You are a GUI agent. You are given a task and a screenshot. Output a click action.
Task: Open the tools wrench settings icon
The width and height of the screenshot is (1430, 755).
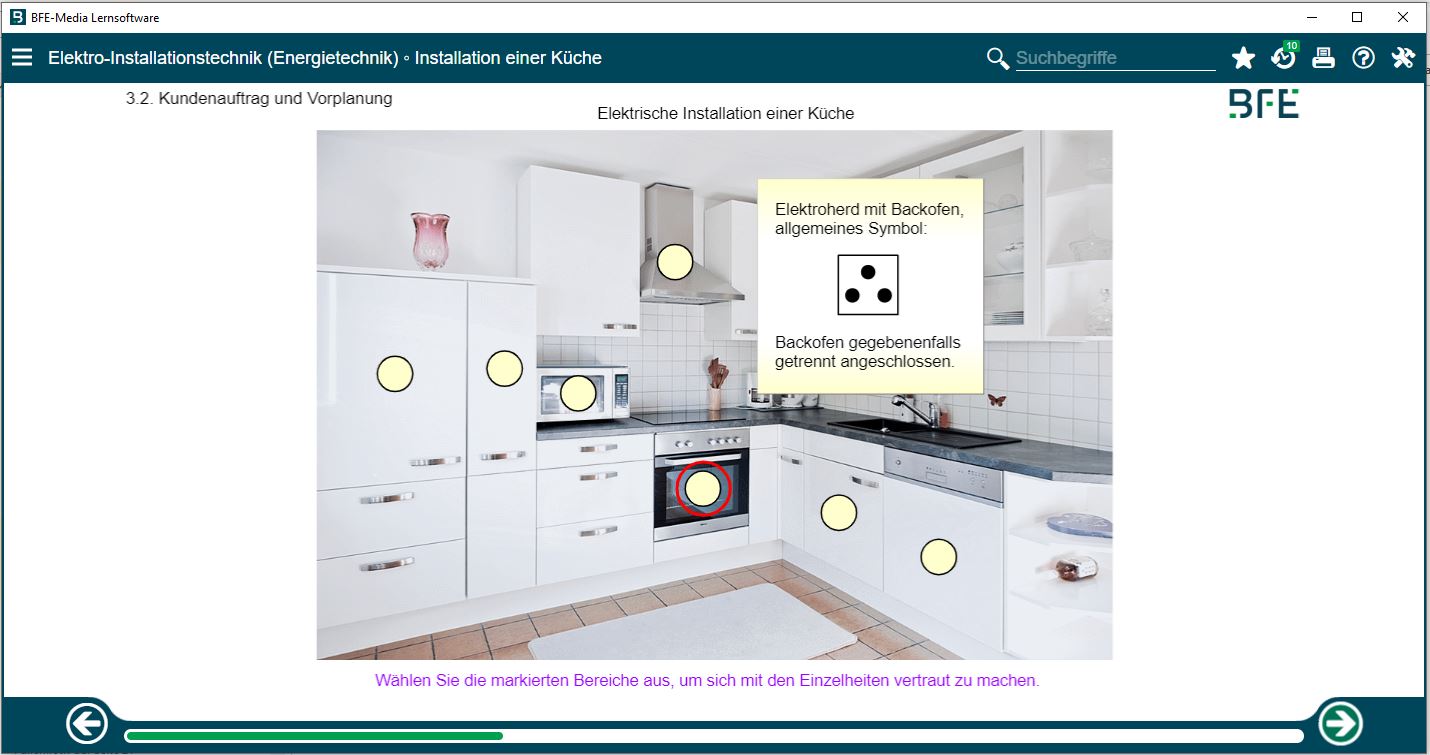click(x=1403, y=58)
